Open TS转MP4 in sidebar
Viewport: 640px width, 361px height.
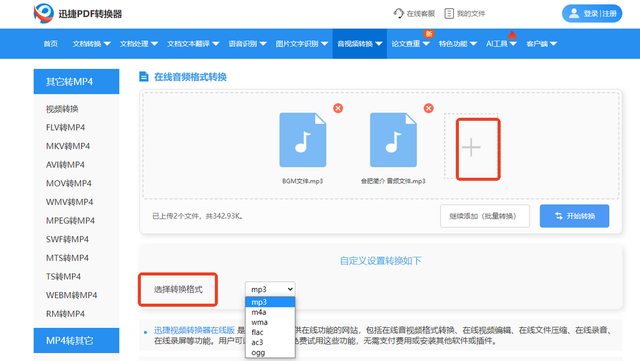63,277
